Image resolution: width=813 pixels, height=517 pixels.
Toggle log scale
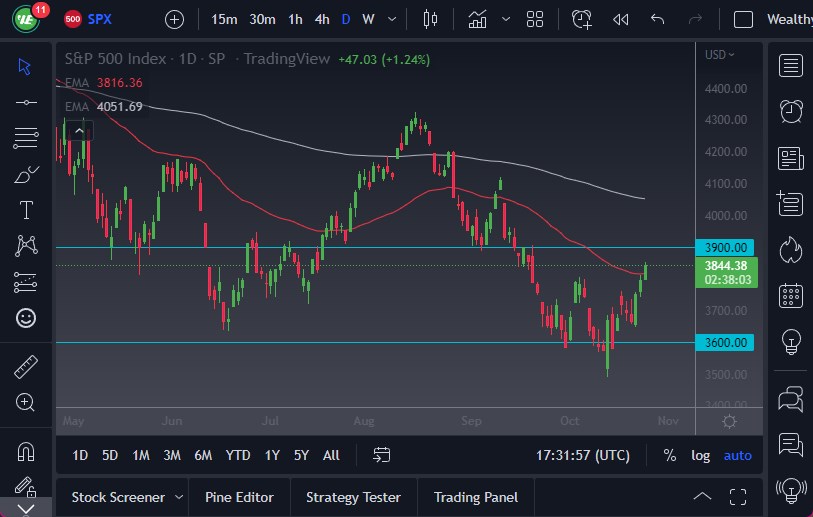click(700, 455)
